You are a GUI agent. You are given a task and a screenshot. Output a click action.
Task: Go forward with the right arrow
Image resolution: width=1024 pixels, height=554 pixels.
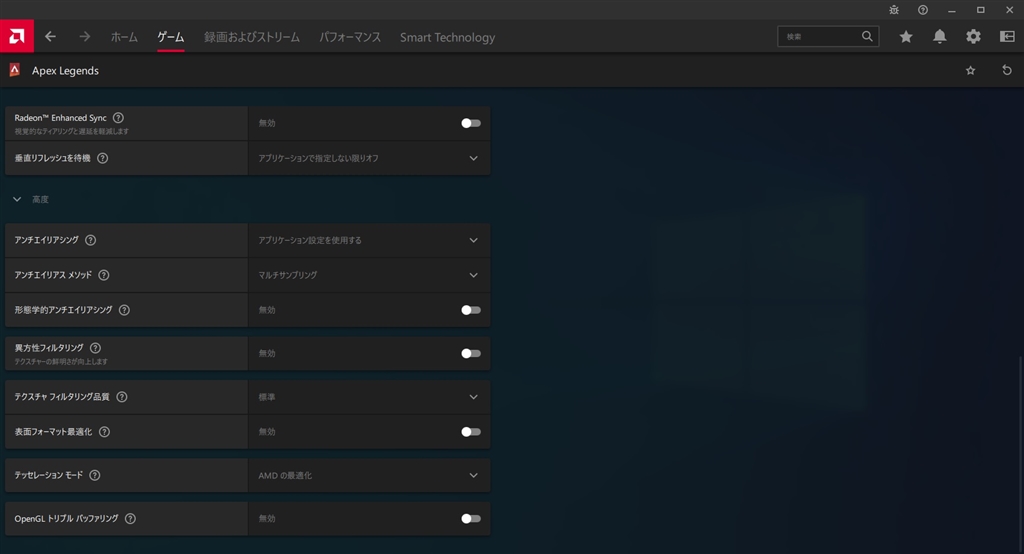(85, 37)
